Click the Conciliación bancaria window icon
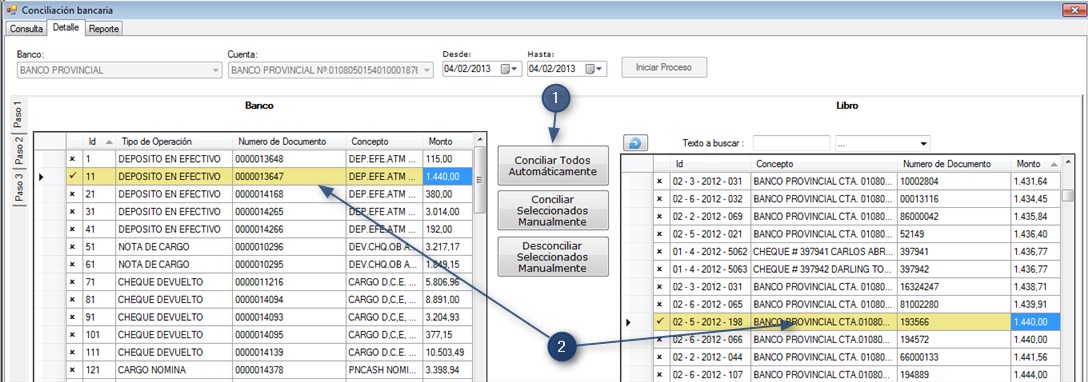This screenshot has height=382, width=1088. pos(10,10)
